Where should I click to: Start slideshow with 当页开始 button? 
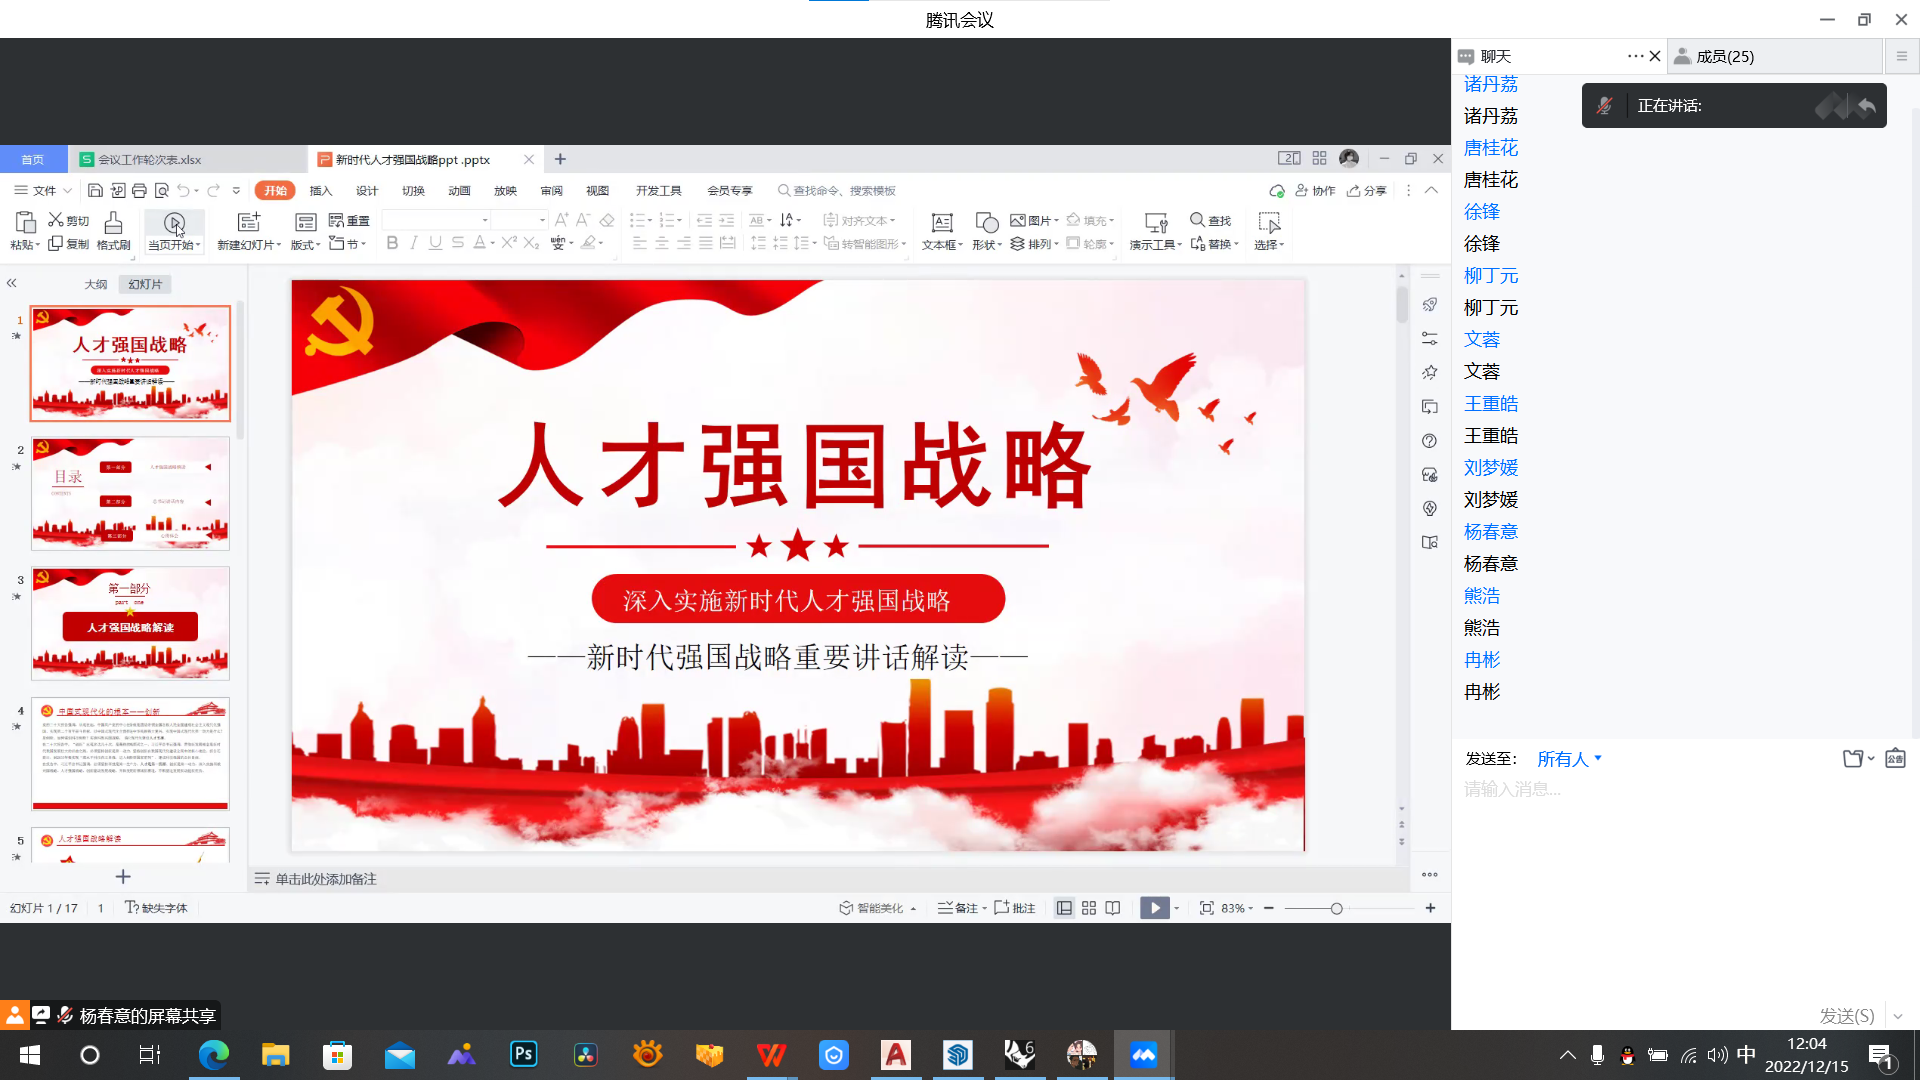tap(174, 231)
